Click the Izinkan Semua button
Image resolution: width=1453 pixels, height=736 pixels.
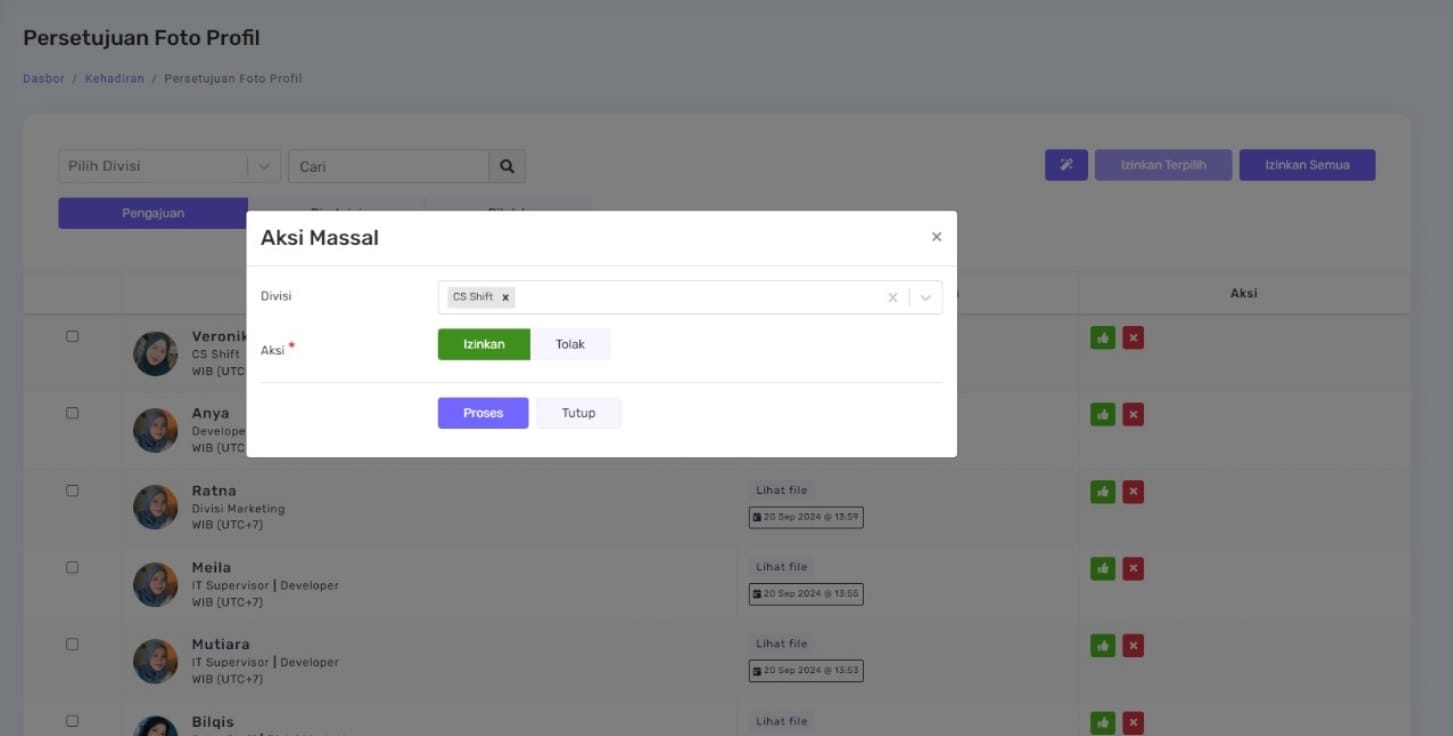(1307, 165)
